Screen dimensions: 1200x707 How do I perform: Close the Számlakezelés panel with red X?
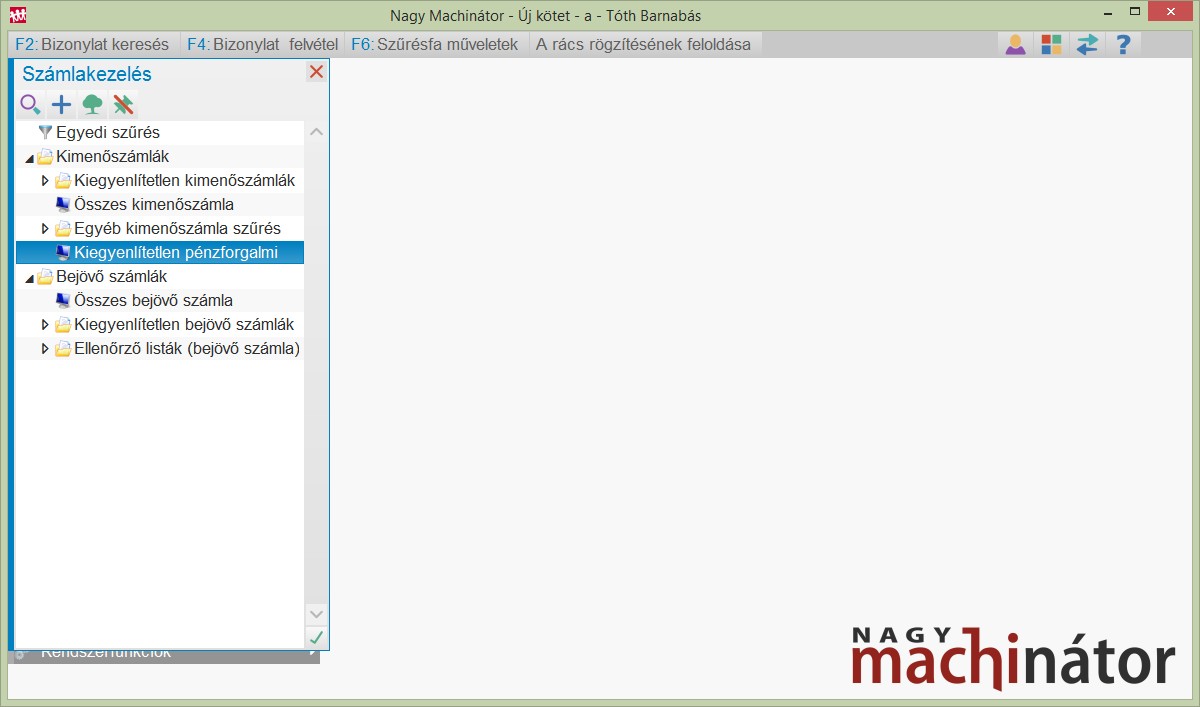pos(316,72)
